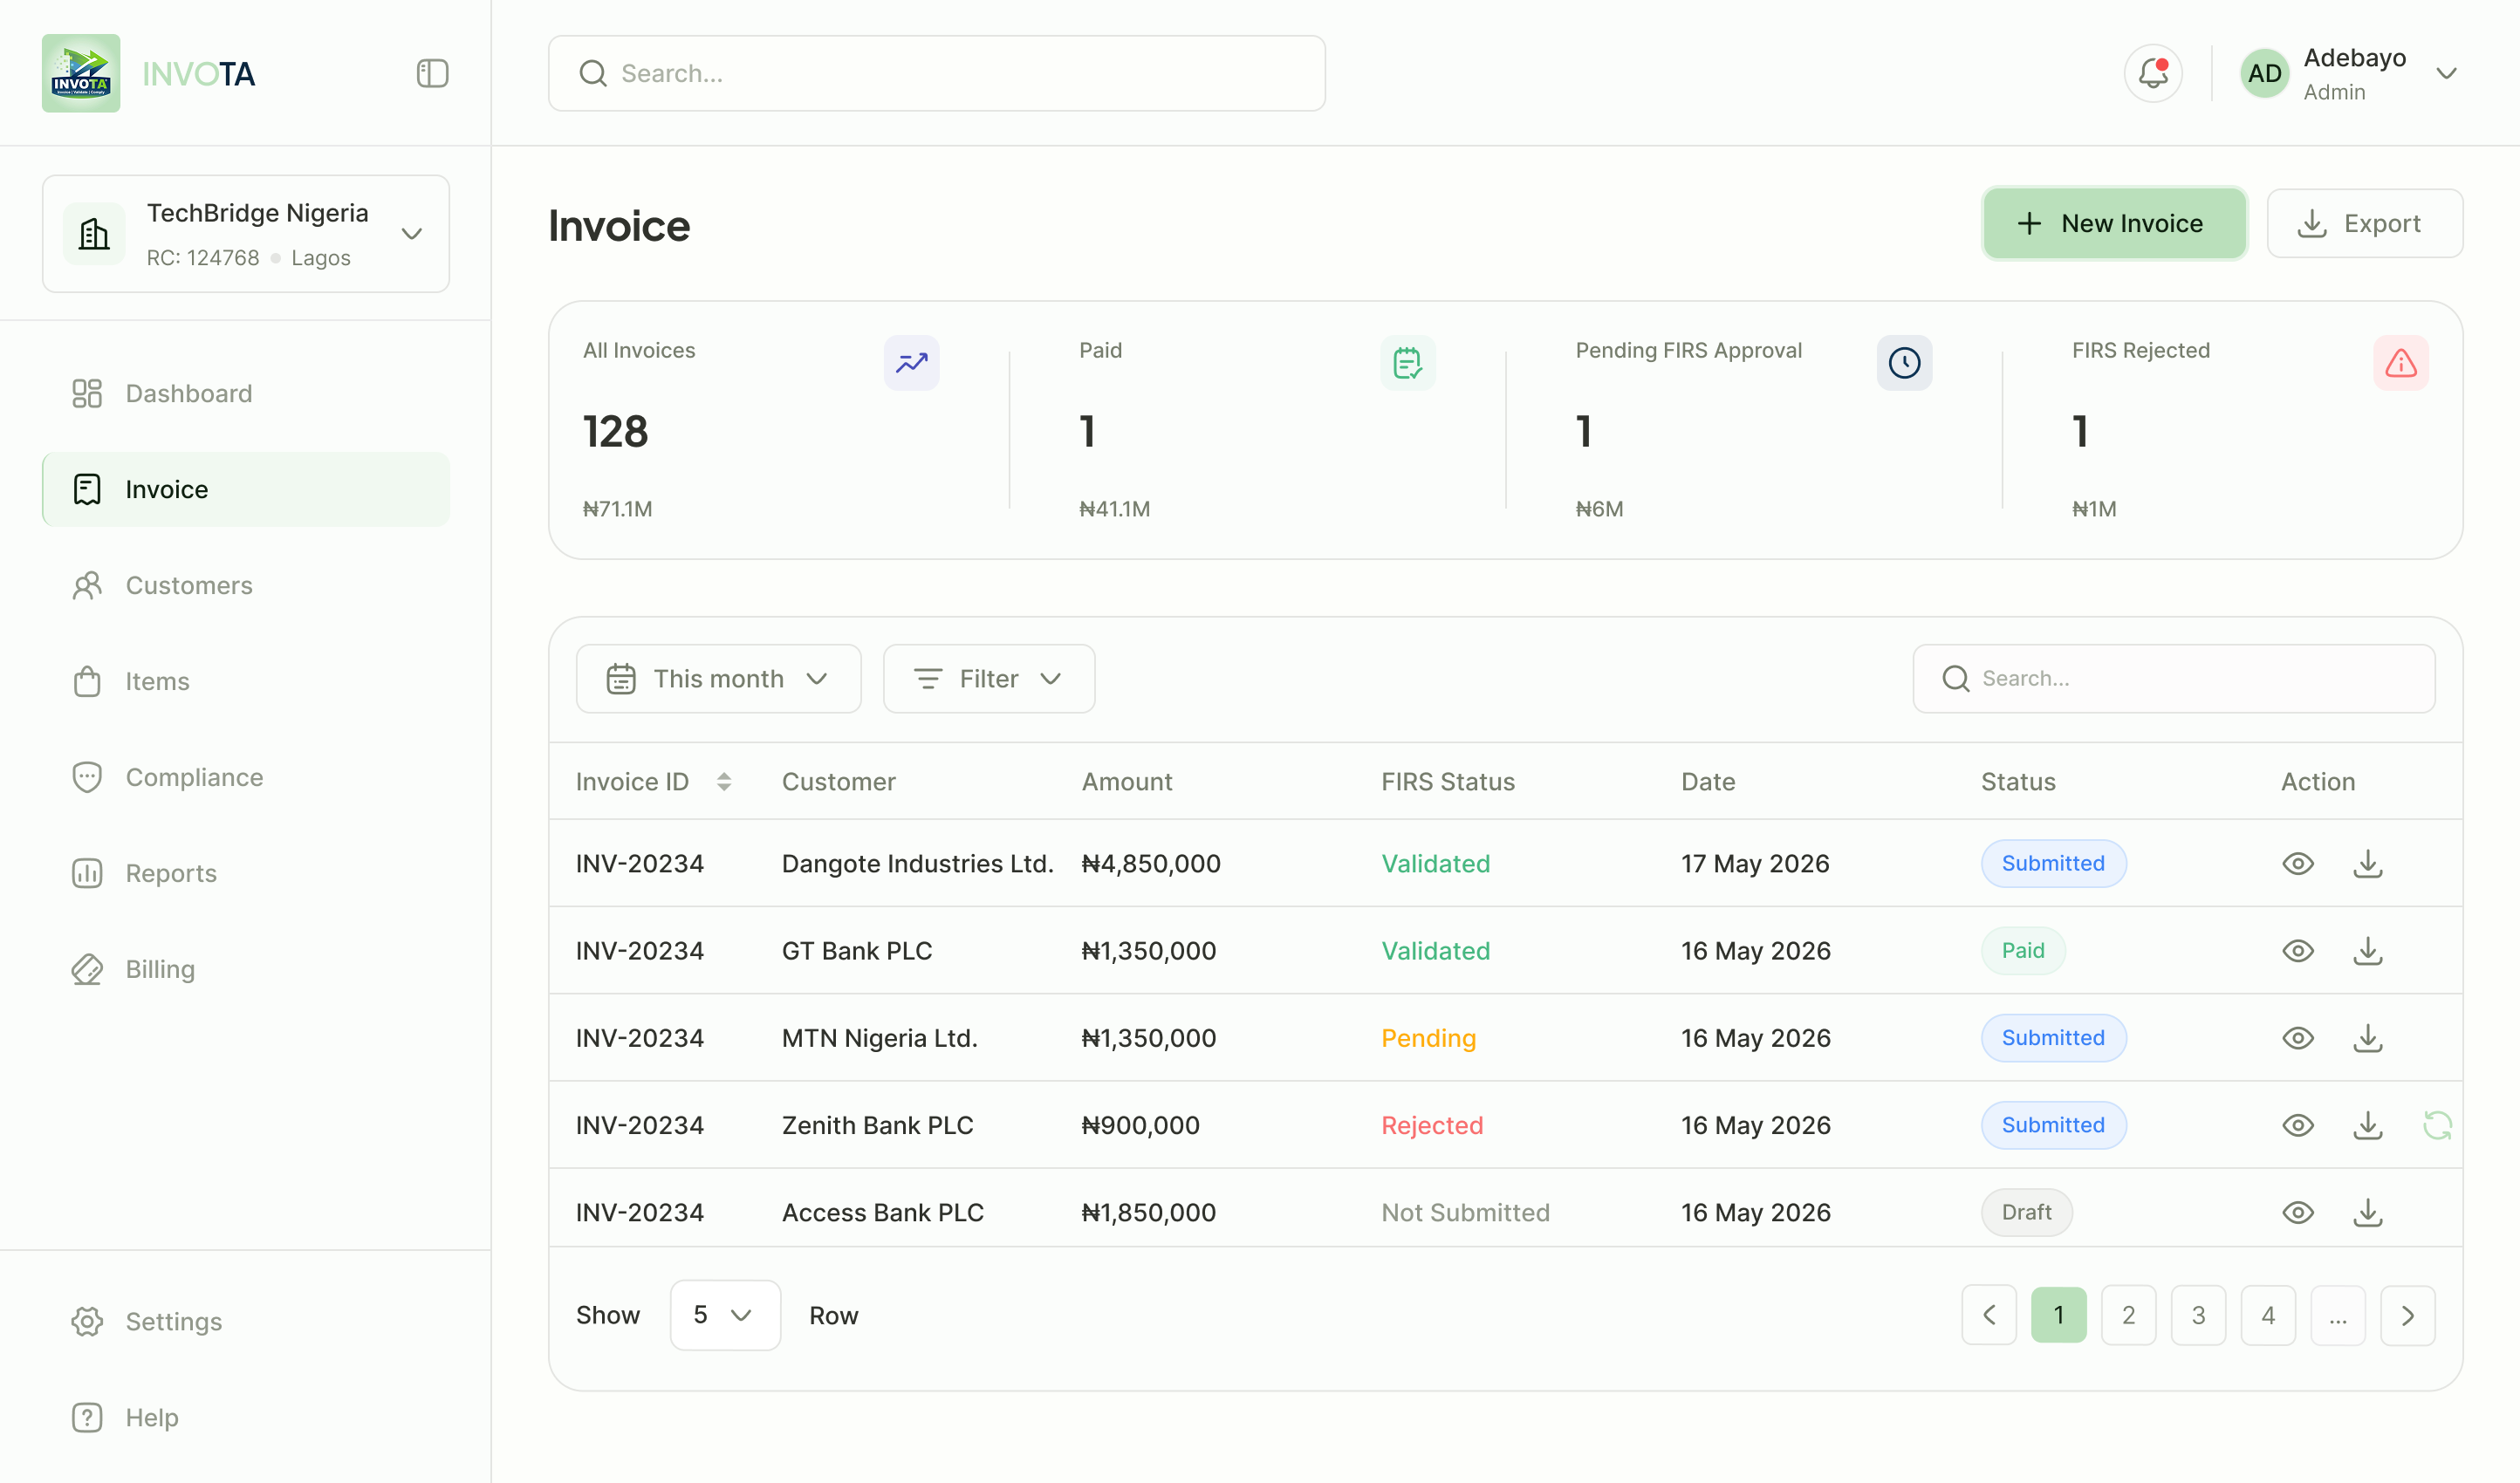The width and height of the screenshot is (2520, 1483).
Task: Click the Export button
Action: (x=2364, y=223)
